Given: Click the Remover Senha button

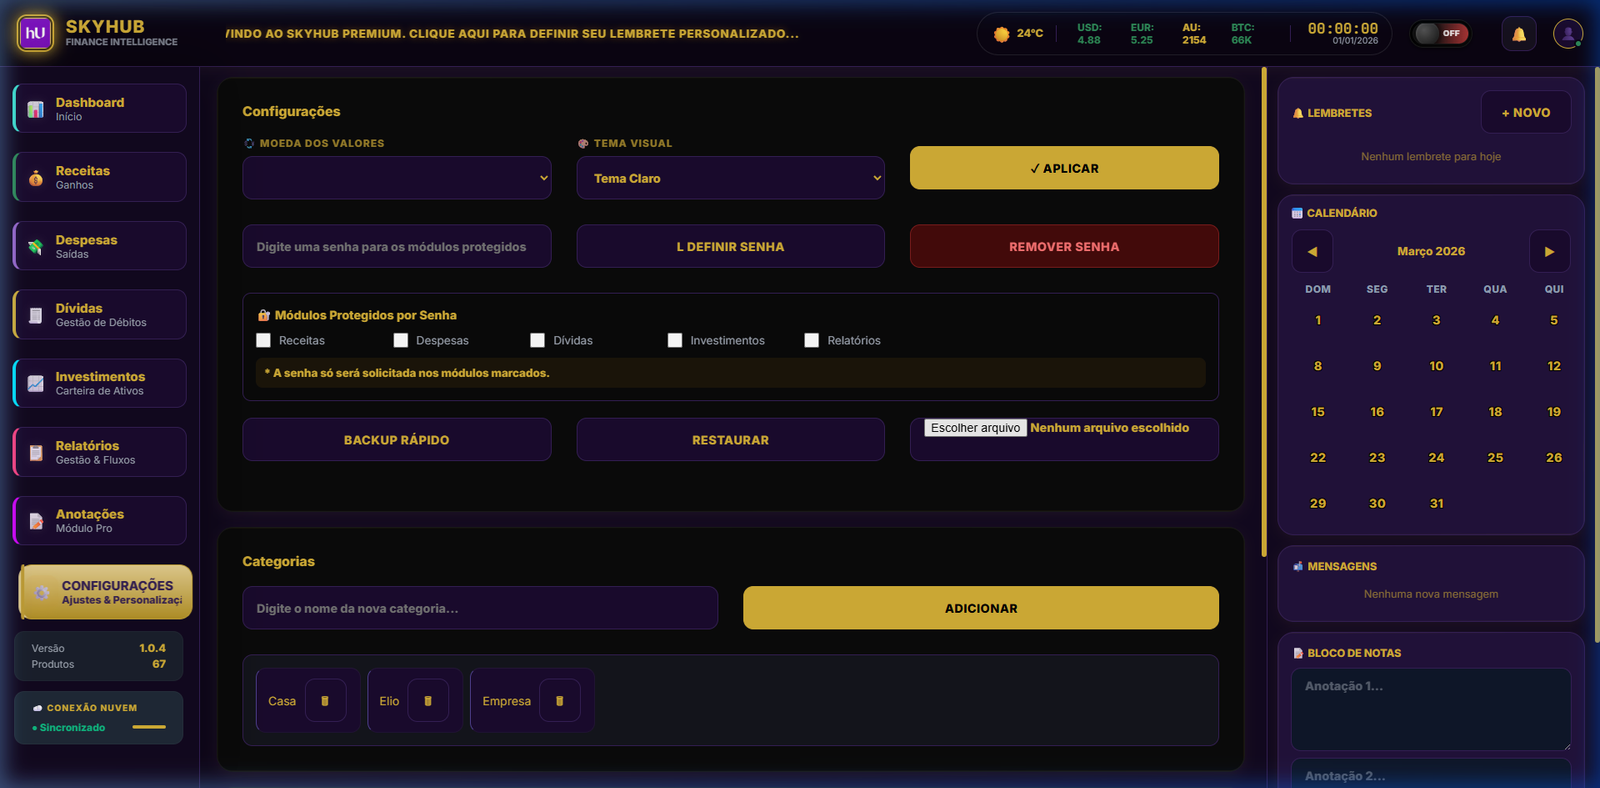Looking at the screenshot, I should click(1063, 247).
